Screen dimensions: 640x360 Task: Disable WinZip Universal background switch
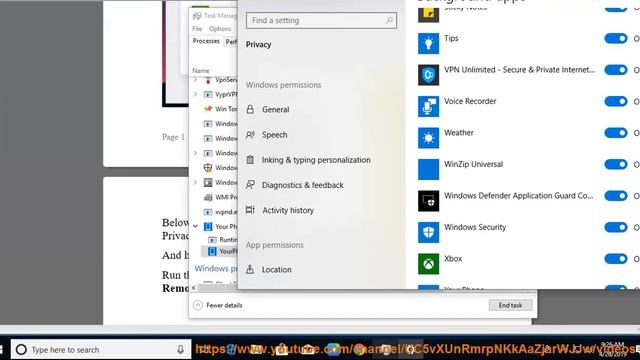(x=616, y=164)
